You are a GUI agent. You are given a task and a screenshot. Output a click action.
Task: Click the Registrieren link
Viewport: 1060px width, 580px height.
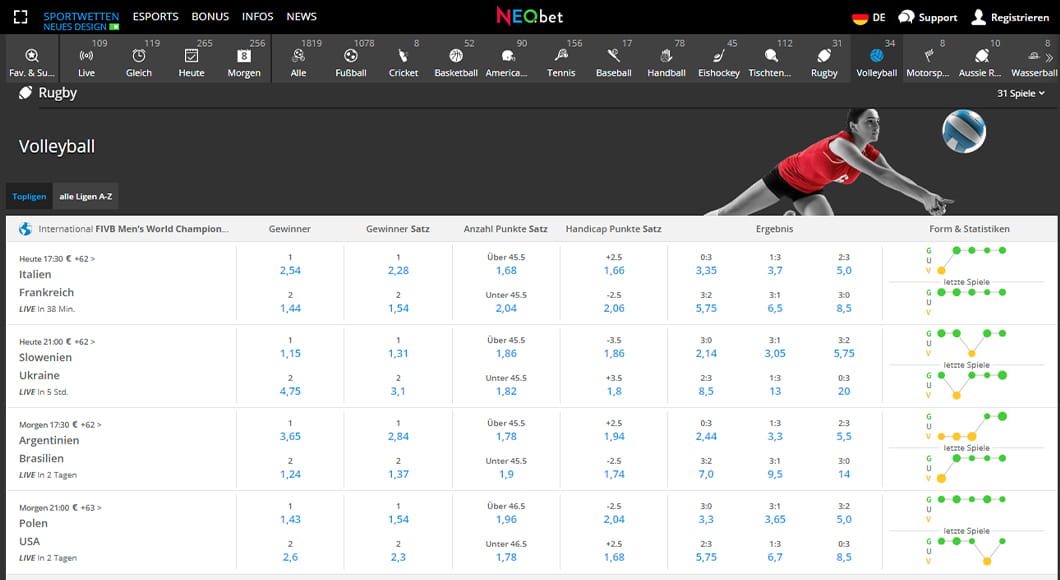(x=1010, y=18)
